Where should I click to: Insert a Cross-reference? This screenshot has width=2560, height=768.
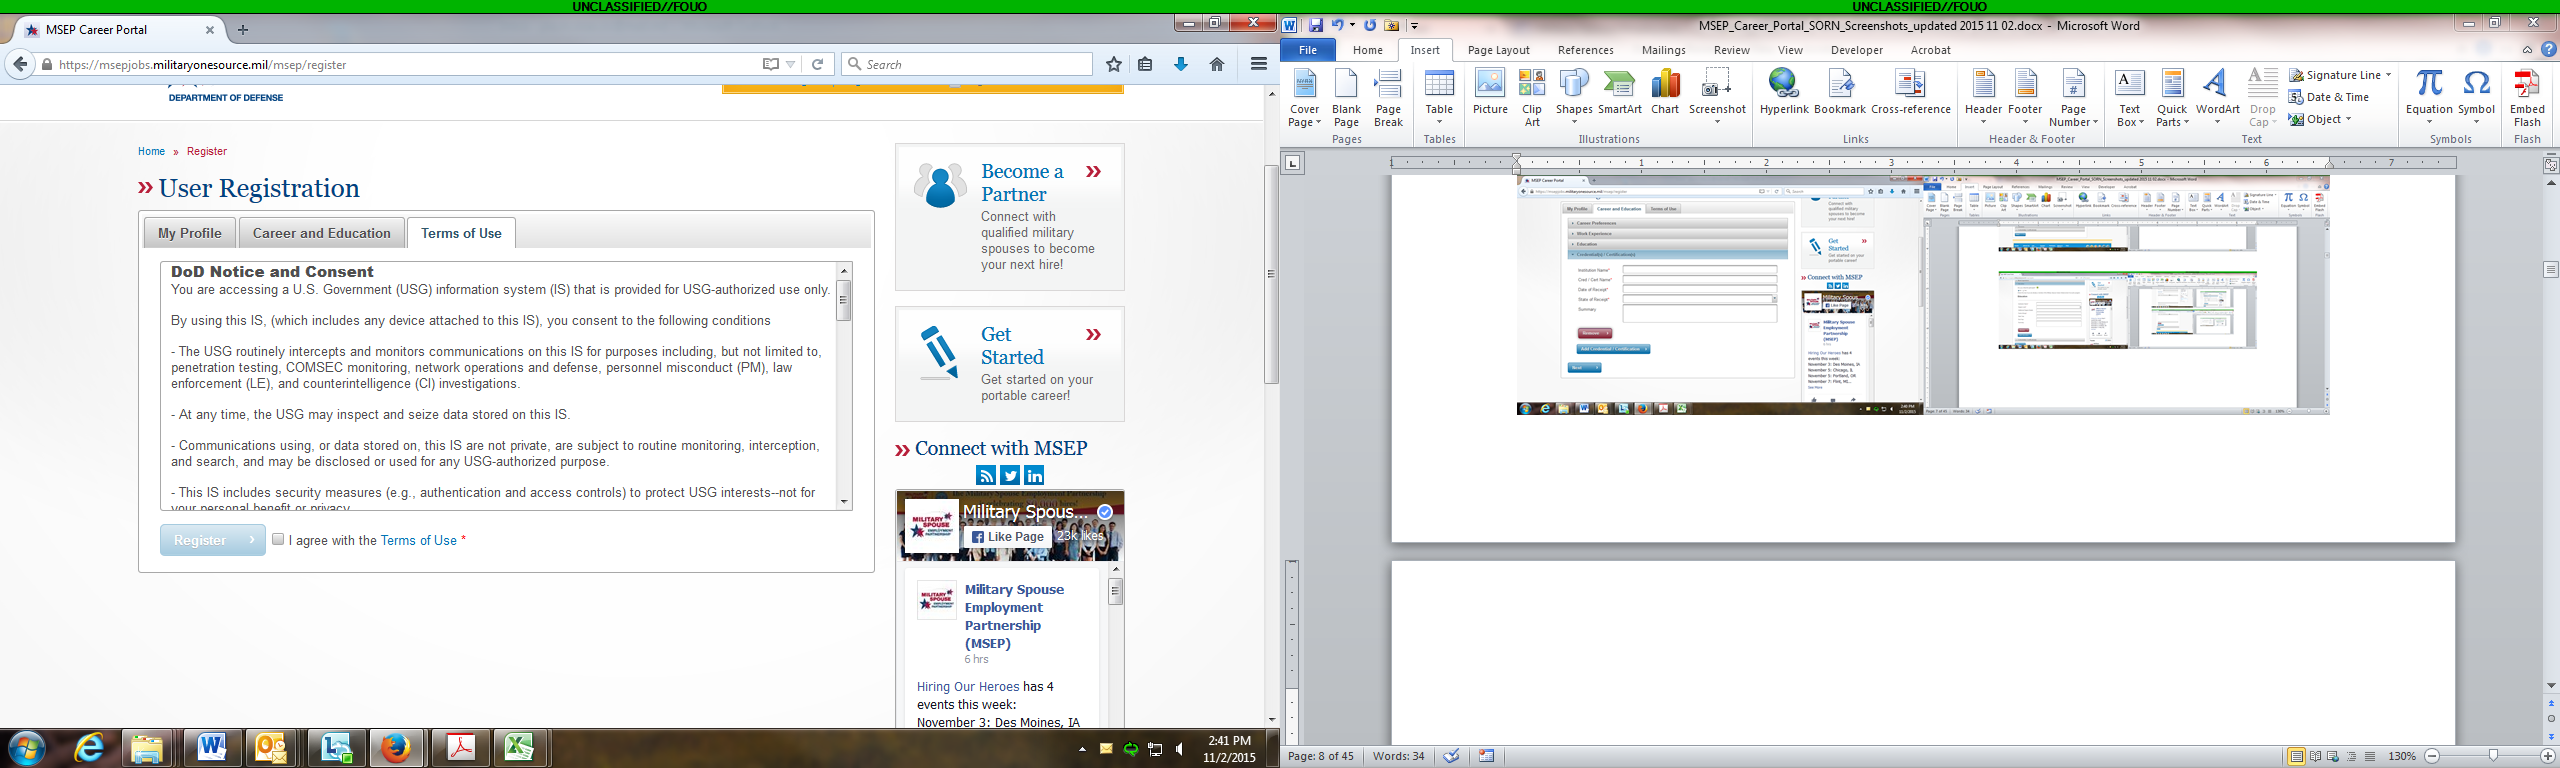pyautogui.click(x=1911, y=92)
